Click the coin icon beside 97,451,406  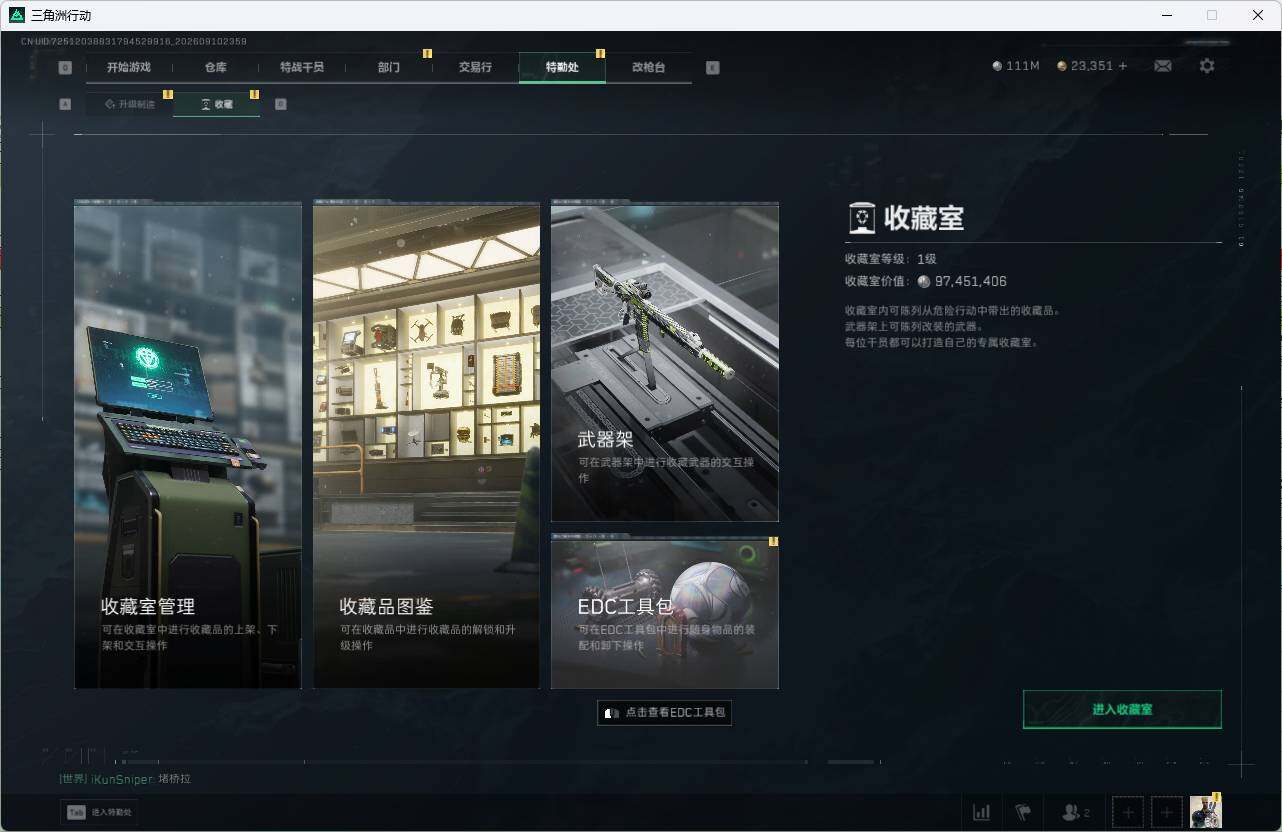(x=923, y=282)
